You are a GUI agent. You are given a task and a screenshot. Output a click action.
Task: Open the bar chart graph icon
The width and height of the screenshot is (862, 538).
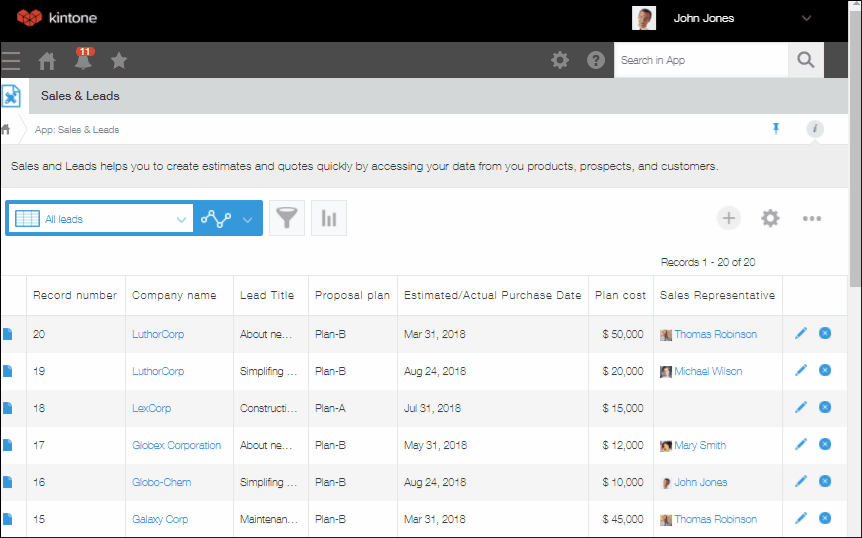(329, 218)
